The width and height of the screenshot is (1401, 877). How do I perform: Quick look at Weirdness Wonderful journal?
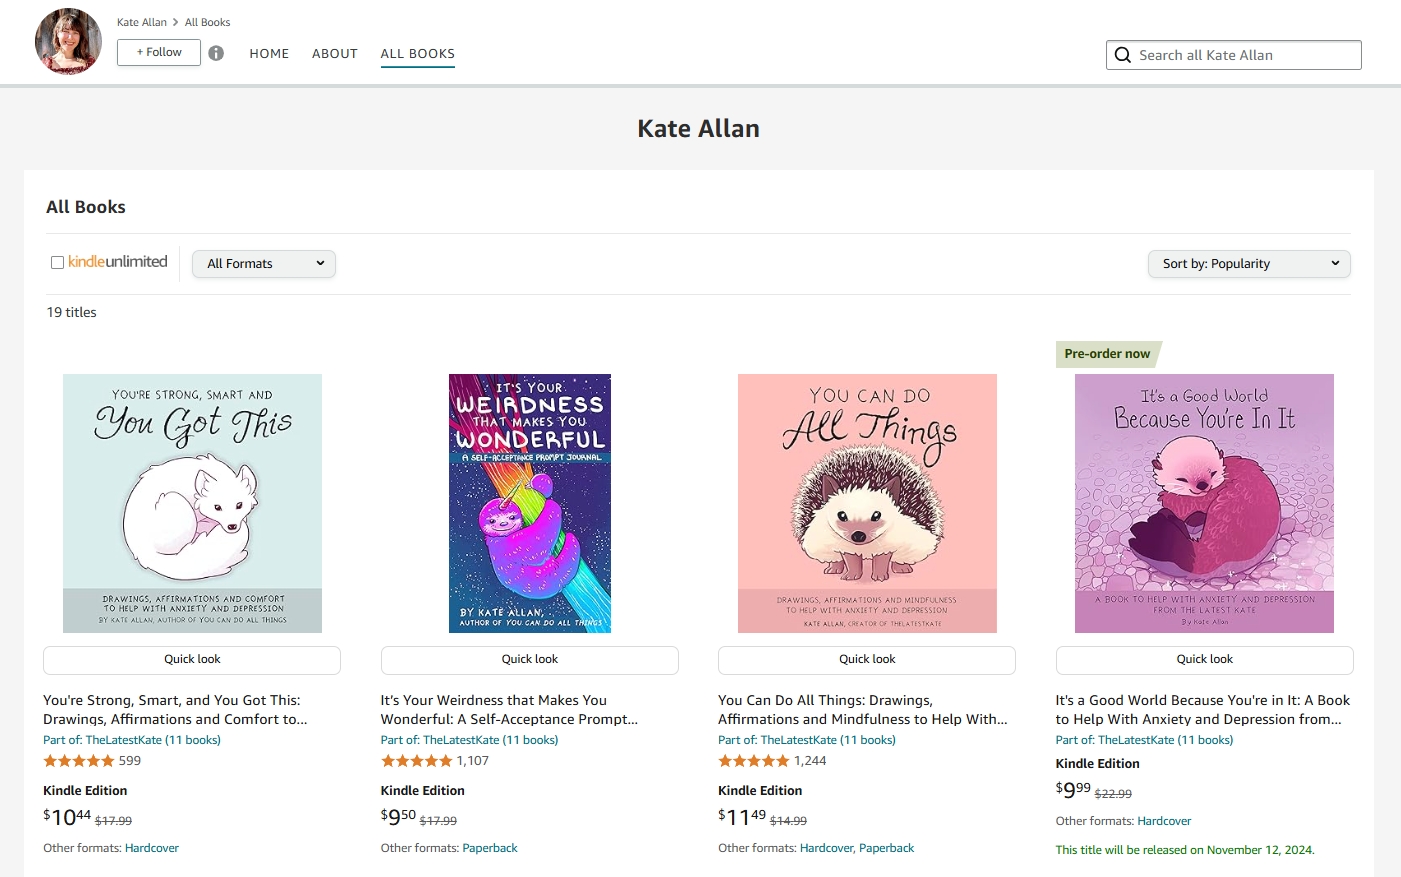(x=530, y=660)
